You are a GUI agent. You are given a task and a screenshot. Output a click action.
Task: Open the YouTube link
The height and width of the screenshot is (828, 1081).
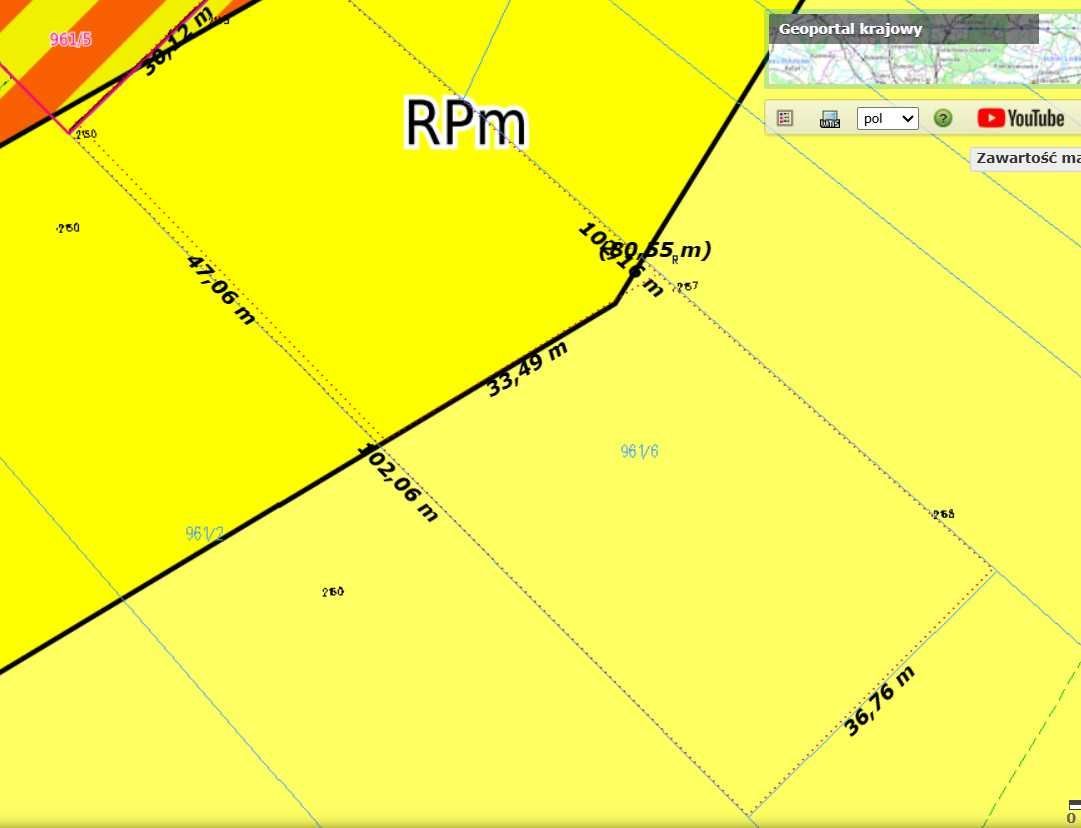(x=1020, y=118)
